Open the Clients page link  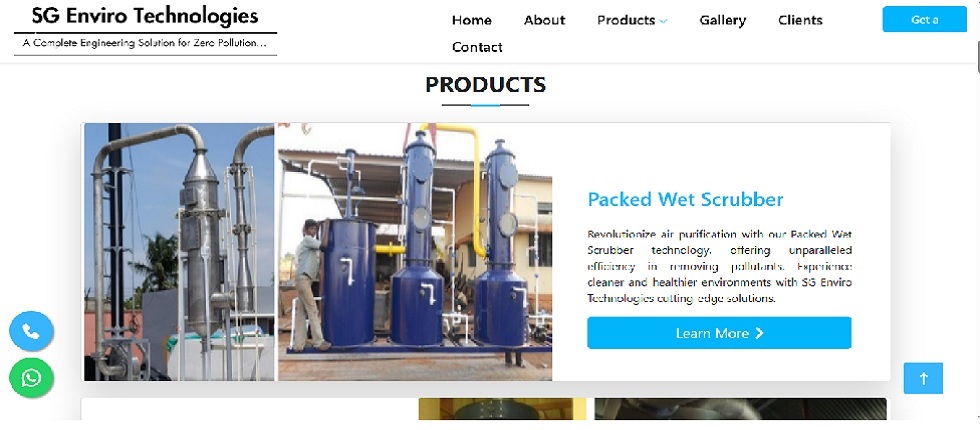pyautogui.click(x=800, y=20)
